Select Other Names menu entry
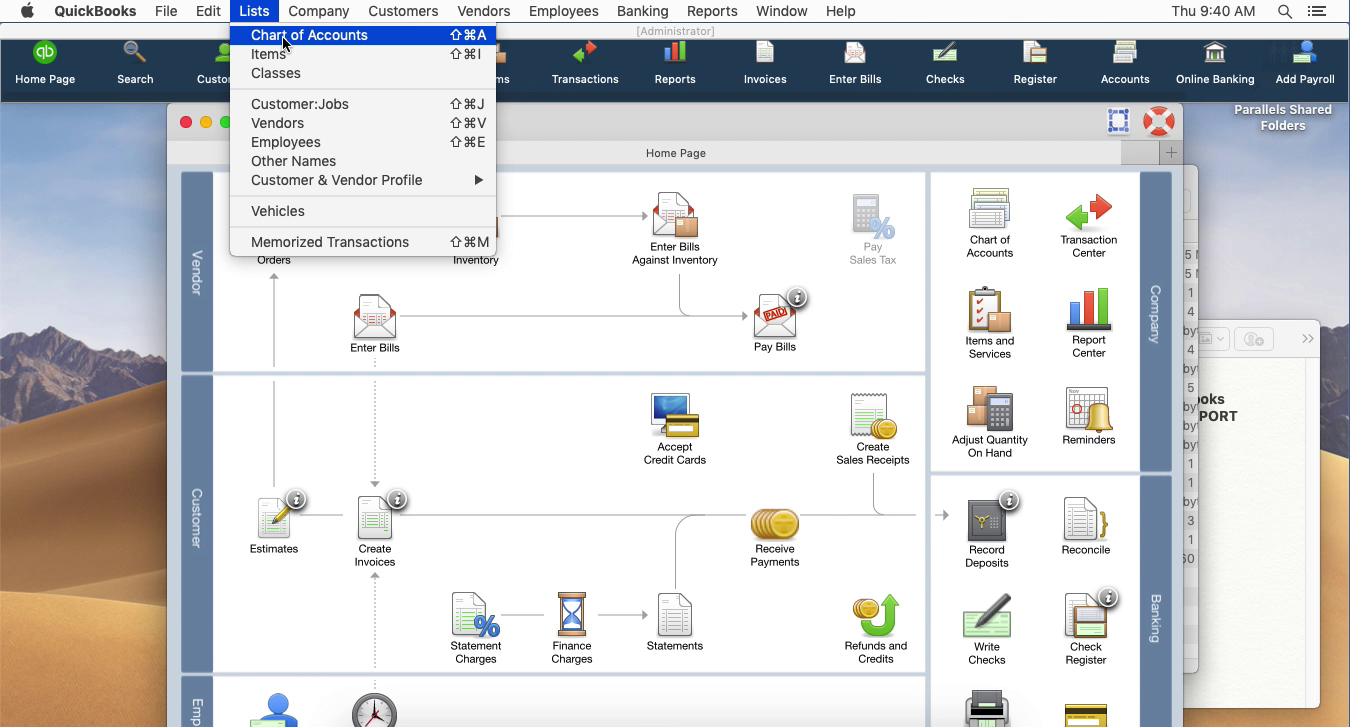Viewport: 1350px width, 727px height. click(363, 161)
